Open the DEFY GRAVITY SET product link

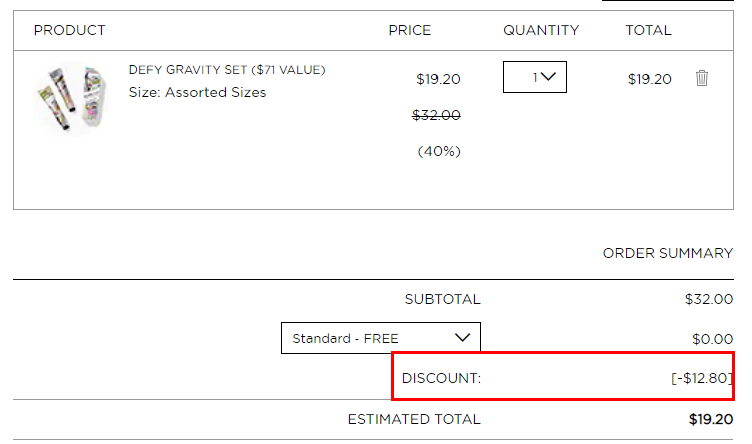pyautogui.click(x=227, y=70)
